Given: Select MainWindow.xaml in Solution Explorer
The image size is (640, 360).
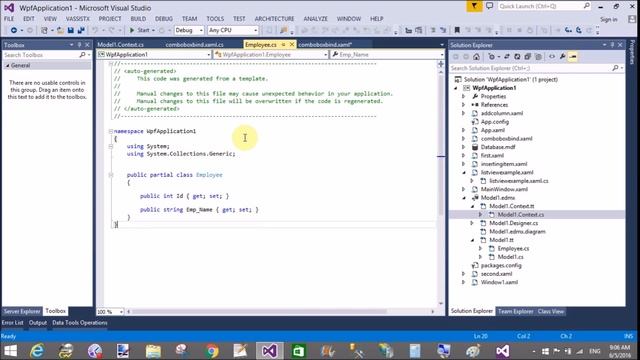Looking at the screenshot, I should coord(504,189).
